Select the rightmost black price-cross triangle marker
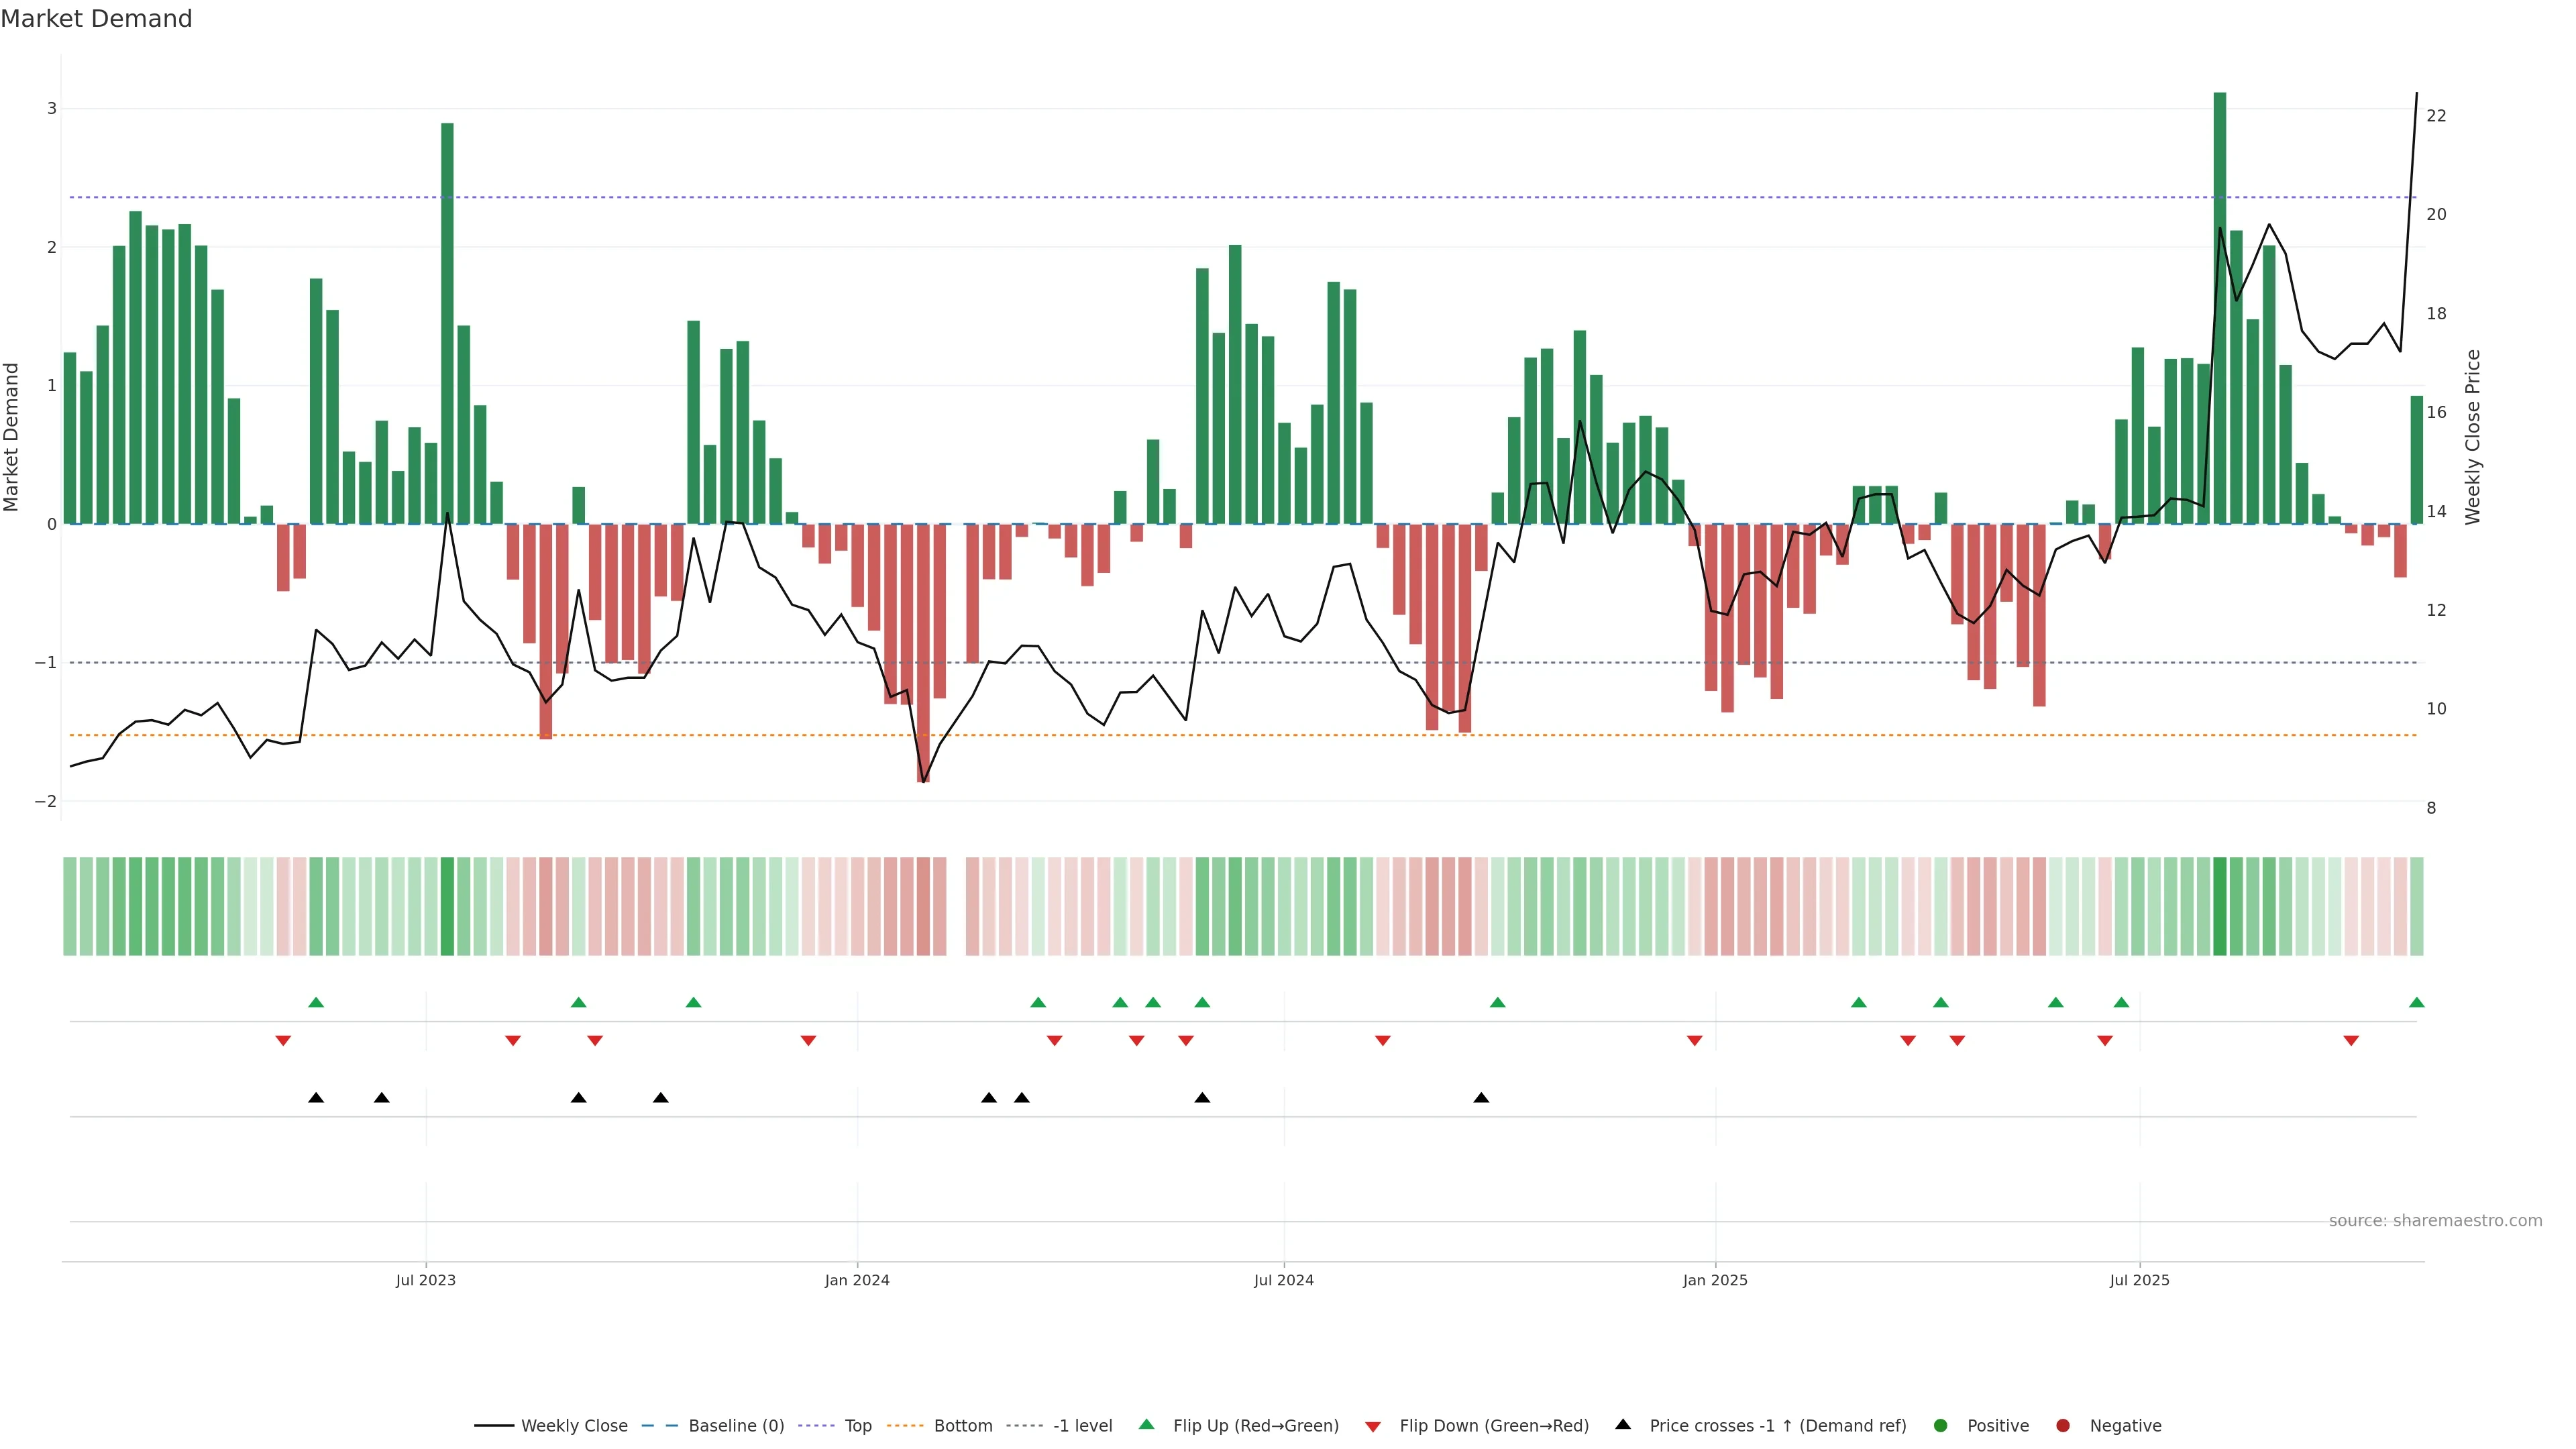Screen dimensions: 2576x1449 click(1481, 1098)
